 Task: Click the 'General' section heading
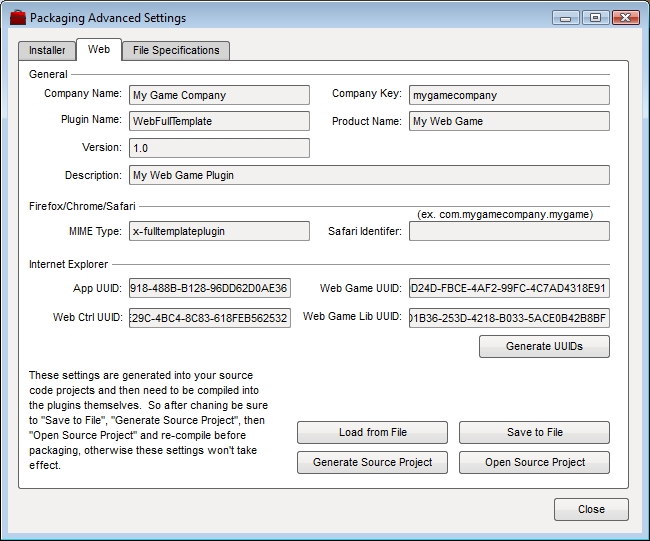coord(48,74)
